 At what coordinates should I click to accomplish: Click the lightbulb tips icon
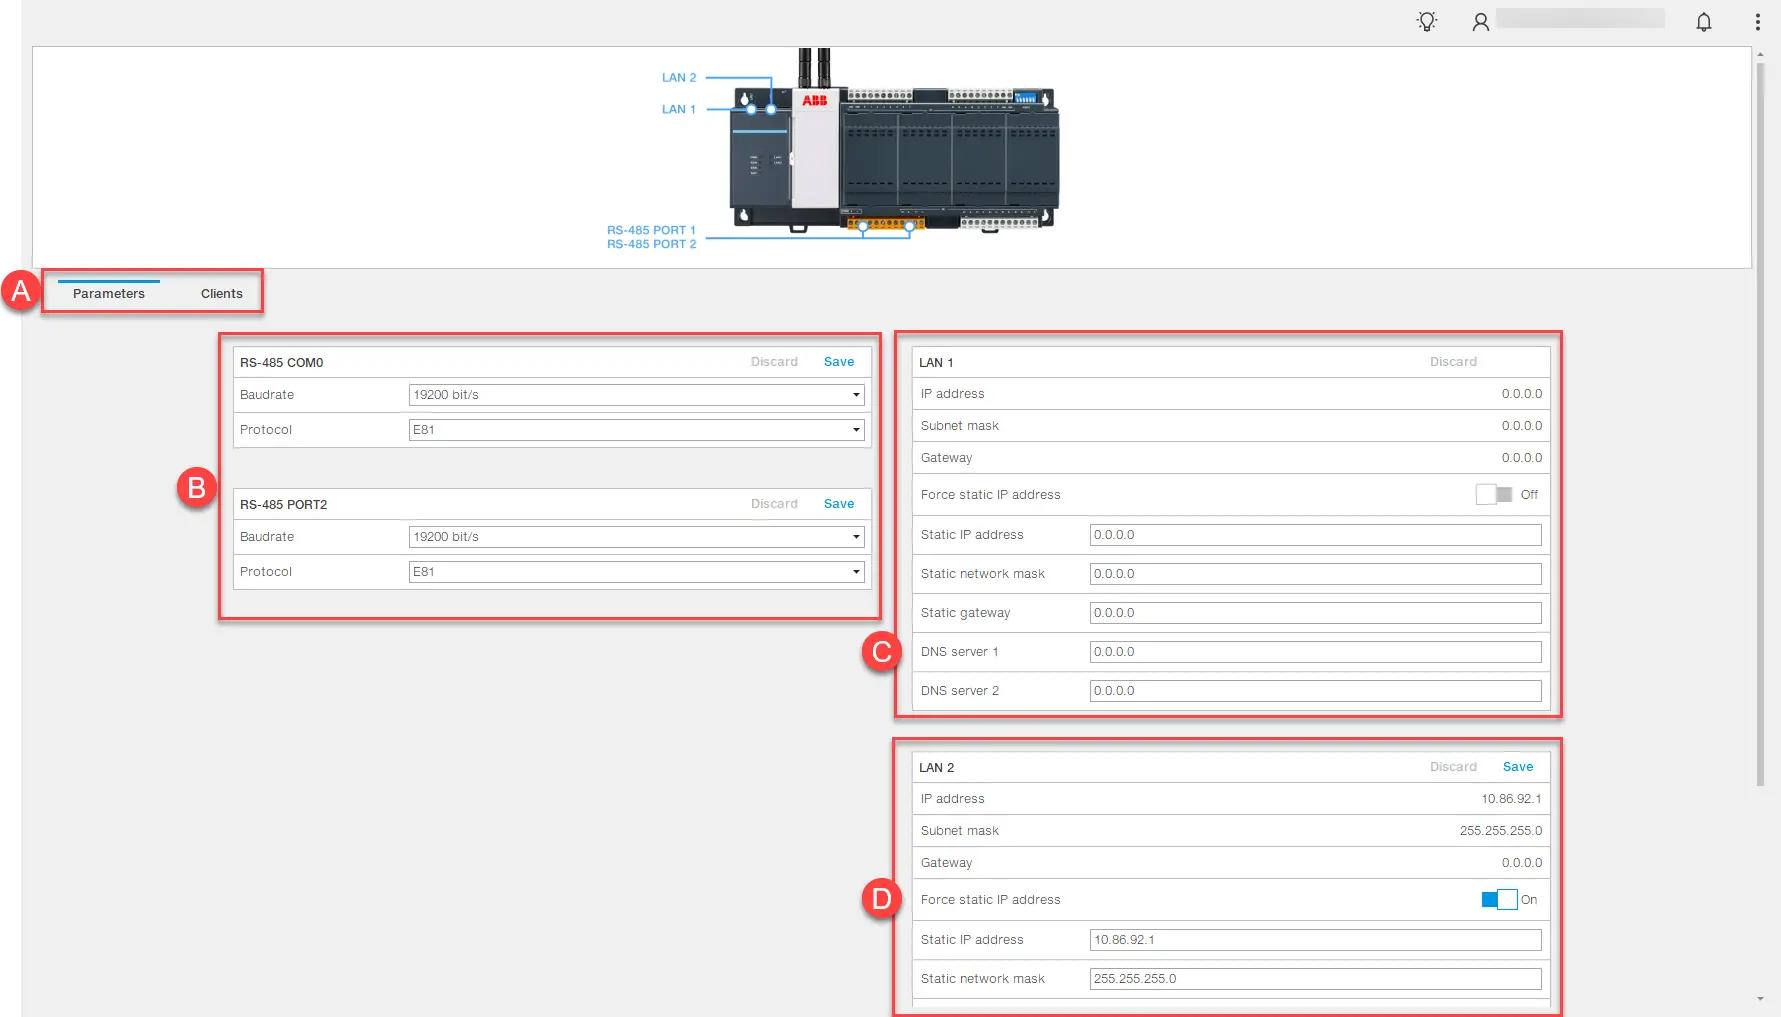pyautogui.click(x=1427, y=22)
